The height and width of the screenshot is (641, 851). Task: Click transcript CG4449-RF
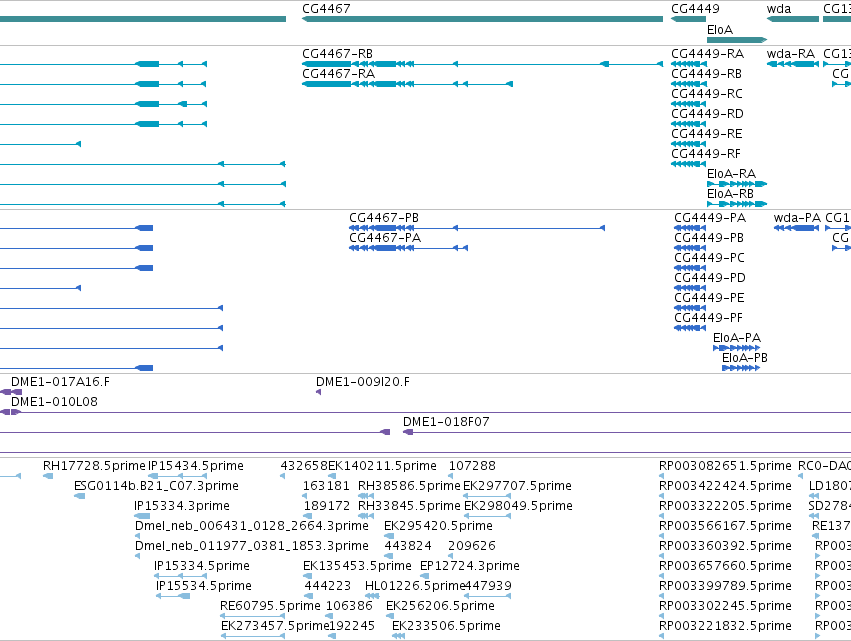pyautogui.click(x=689, y=164)
